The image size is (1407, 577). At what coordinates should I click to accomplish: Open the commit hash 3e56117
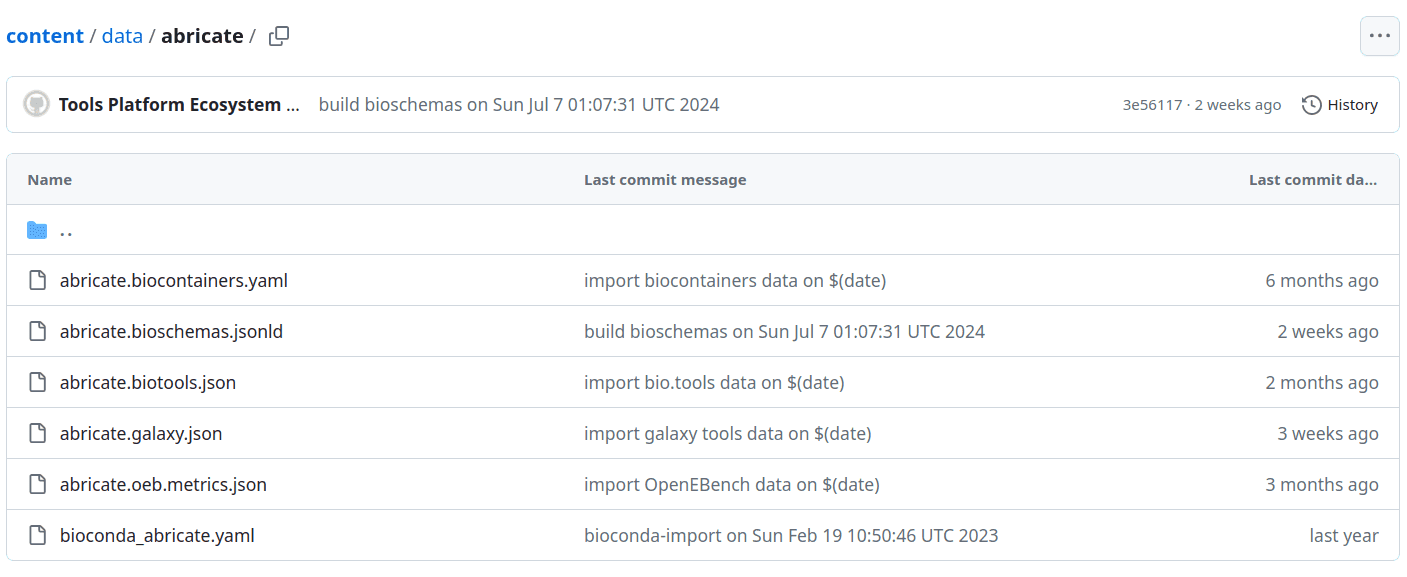(x=1152, y=105)
